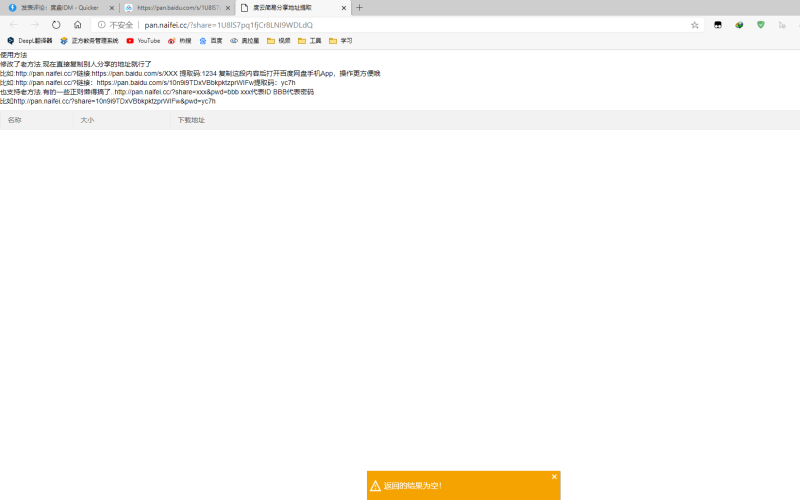Click the 使用方法 heading text
This screenshot has width=800, height=500.
coord(14,55)
